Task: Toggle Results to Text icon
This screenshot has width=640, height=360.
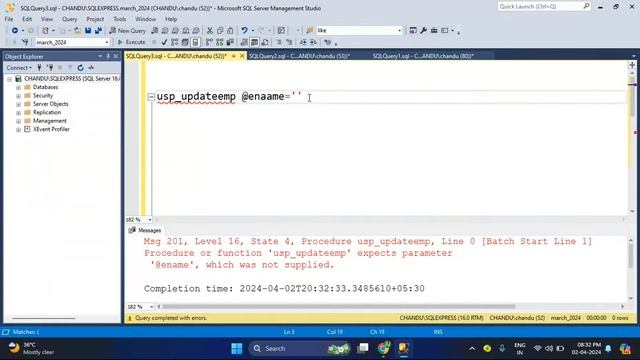Action: pyautogui.click(x=244, y=42)
